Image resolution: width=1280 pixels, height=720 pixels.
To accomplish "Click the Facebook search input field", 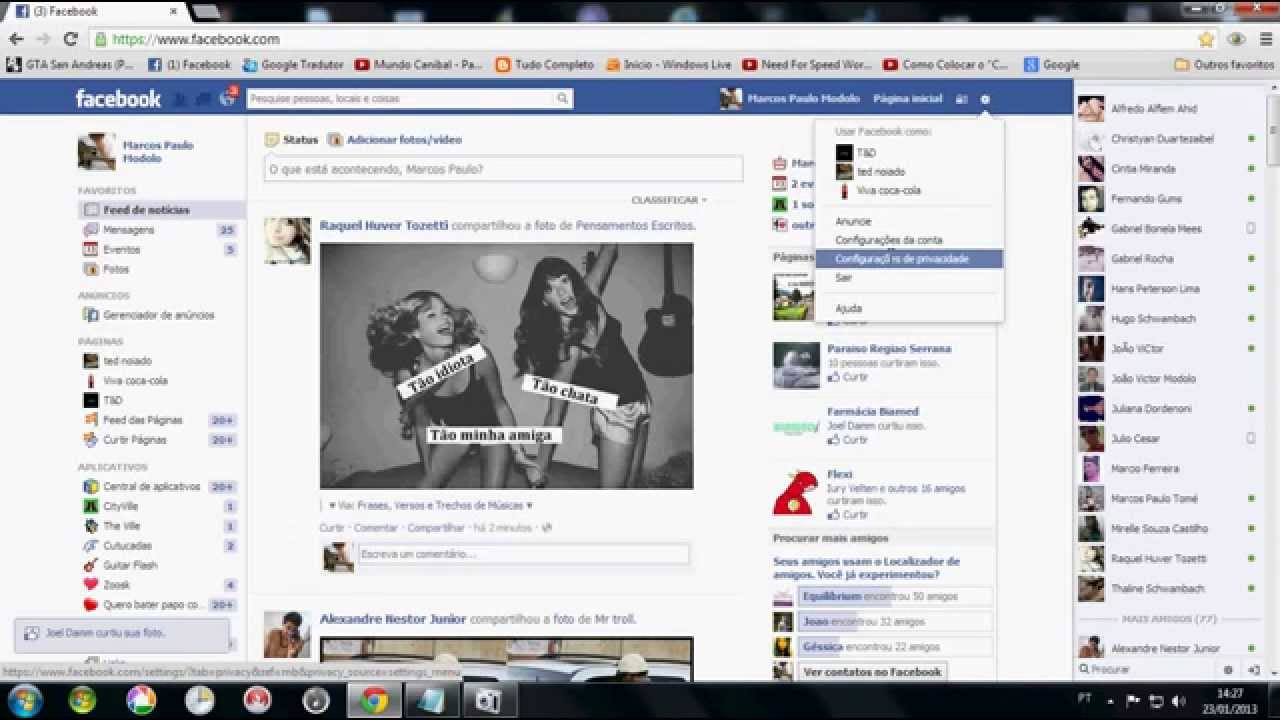I will tap(400, 99).
